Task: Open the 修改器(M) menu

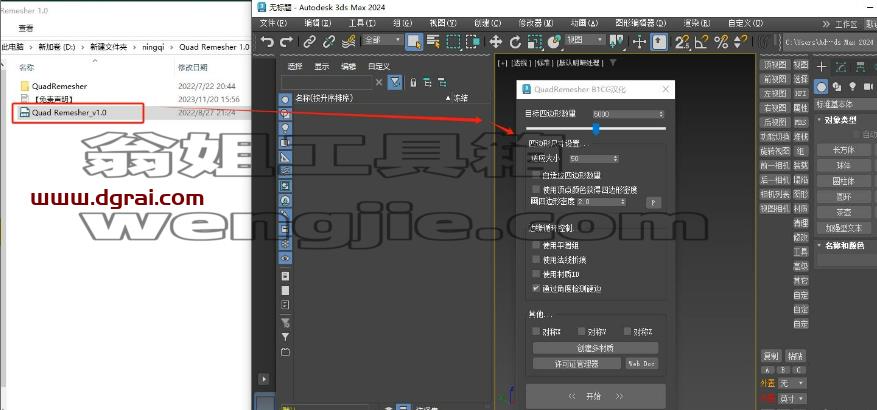Action: (535, 23)
